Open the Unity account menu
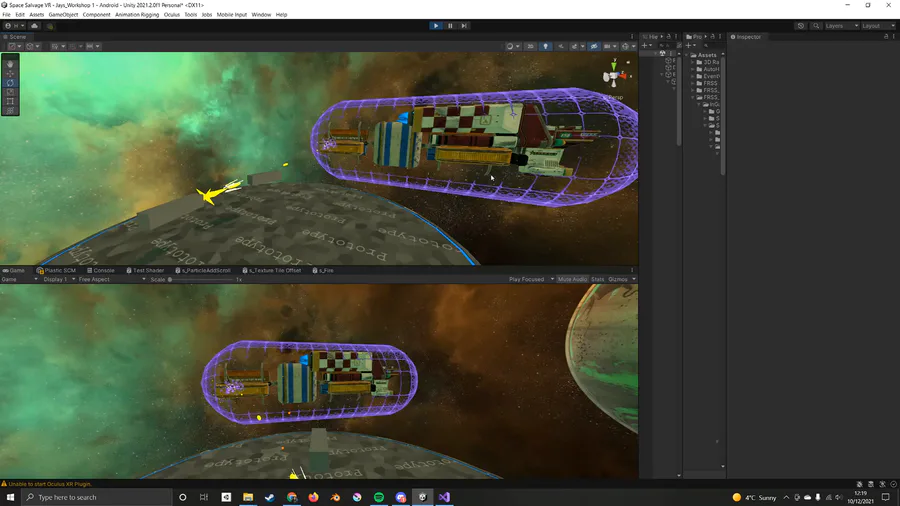Viewport: 900px width, 506px height. [14, 26]
